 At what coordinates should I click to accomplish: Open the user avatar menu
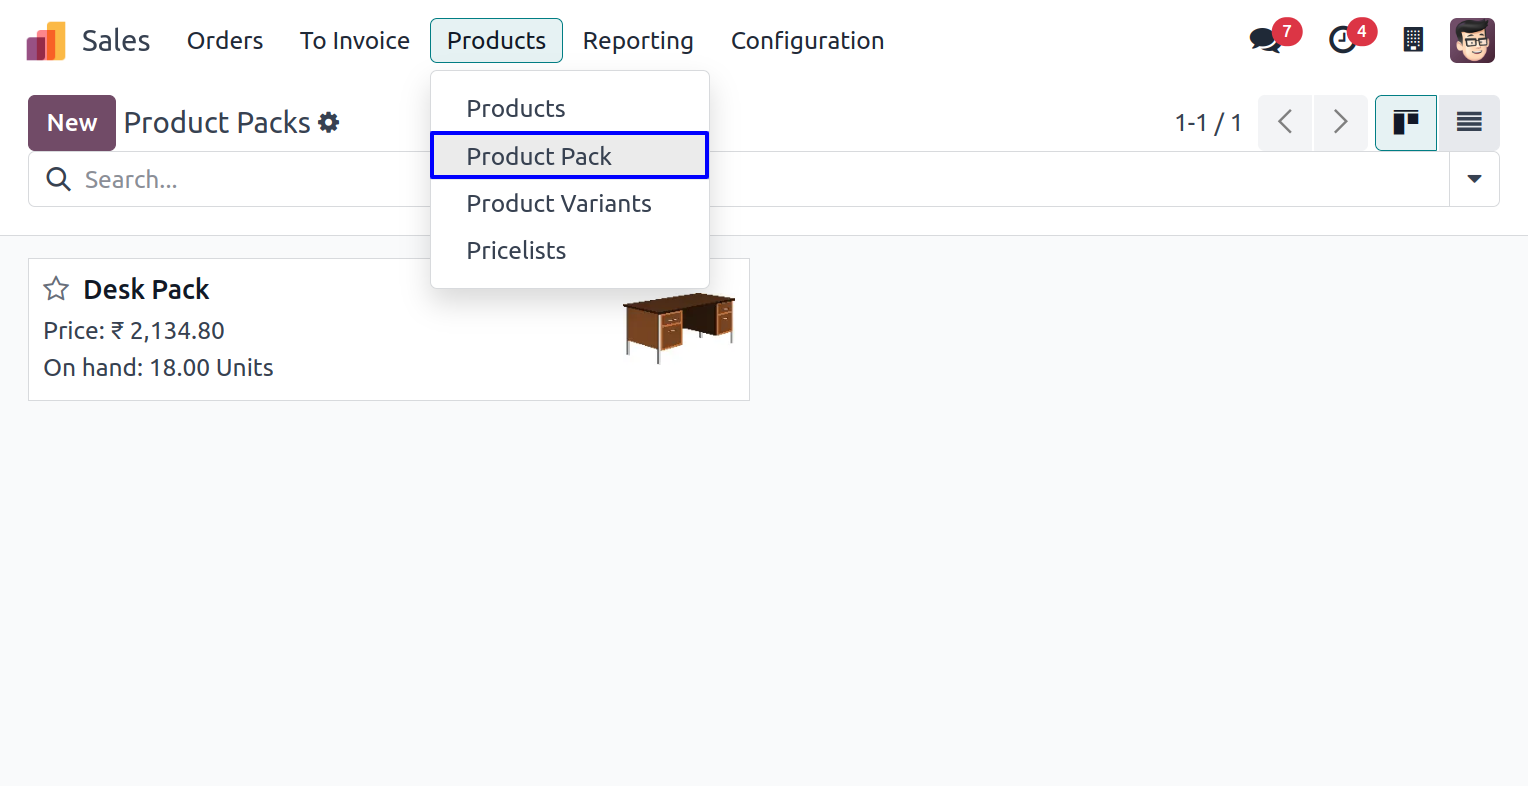click(x=1472, y=40)
